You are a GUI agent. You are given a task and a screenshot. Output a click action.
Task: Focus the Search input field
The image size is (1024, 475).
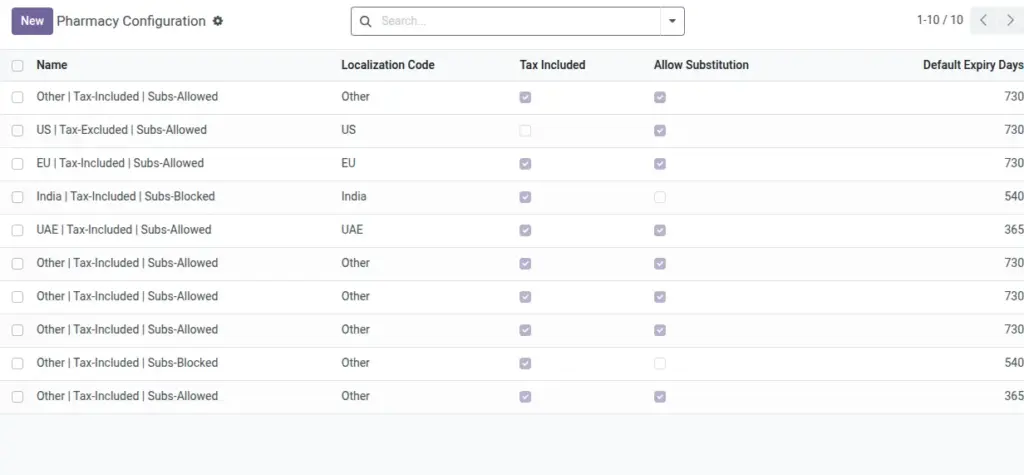click(519, 22)
